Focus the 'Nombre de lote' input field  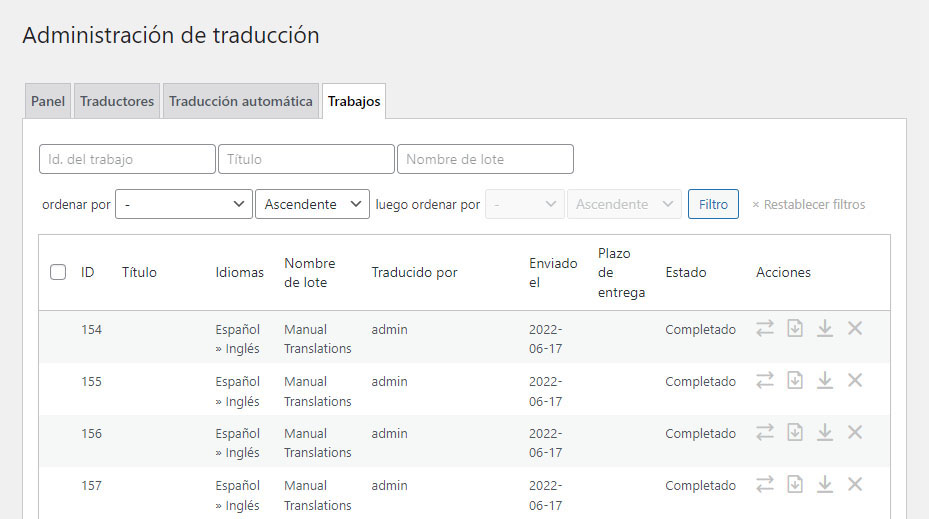coord(485,159)
